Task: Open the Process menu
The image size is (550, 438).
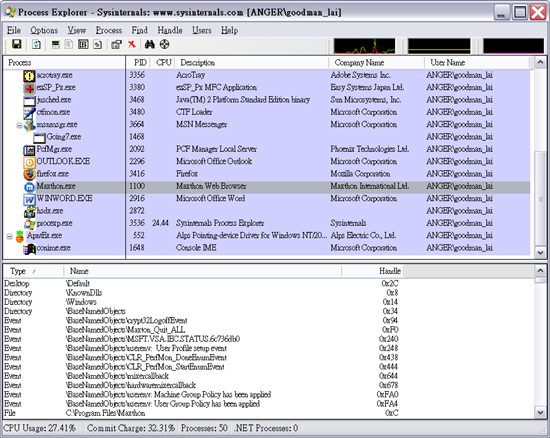Action: point(109,31)
